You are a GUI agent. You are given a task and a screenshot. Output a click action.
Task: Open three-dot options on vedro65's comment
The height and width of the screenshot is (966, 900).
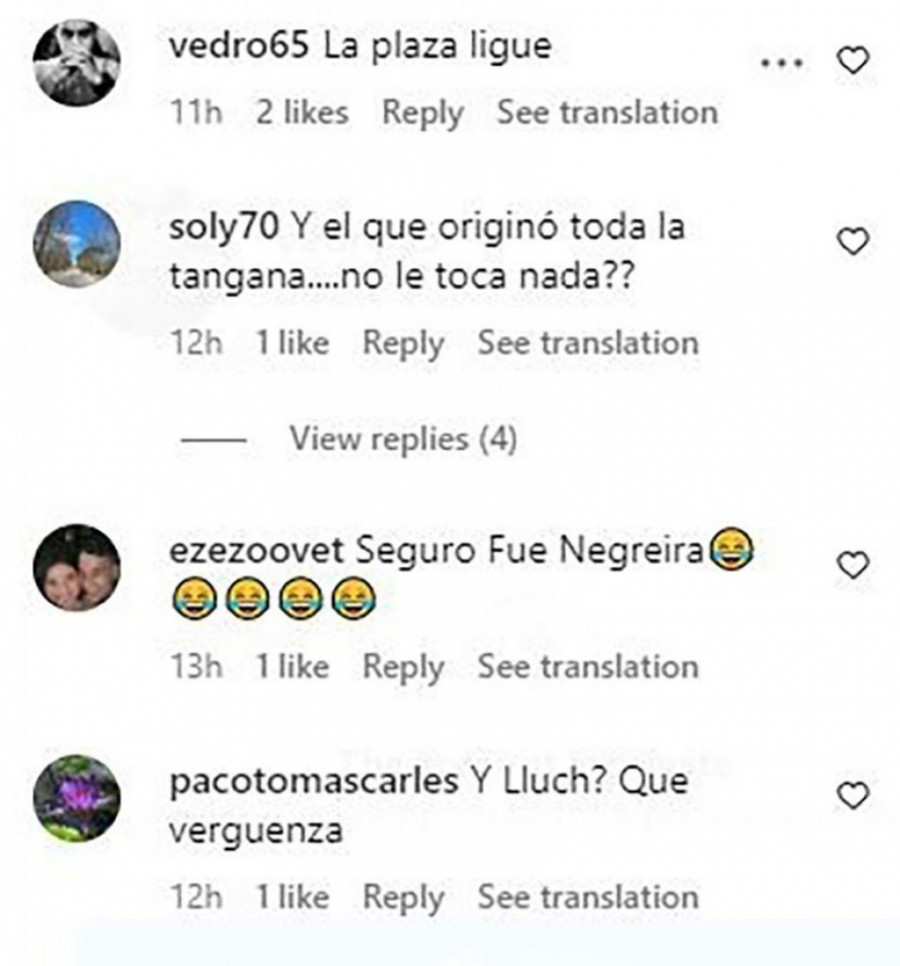click(782, 62)
